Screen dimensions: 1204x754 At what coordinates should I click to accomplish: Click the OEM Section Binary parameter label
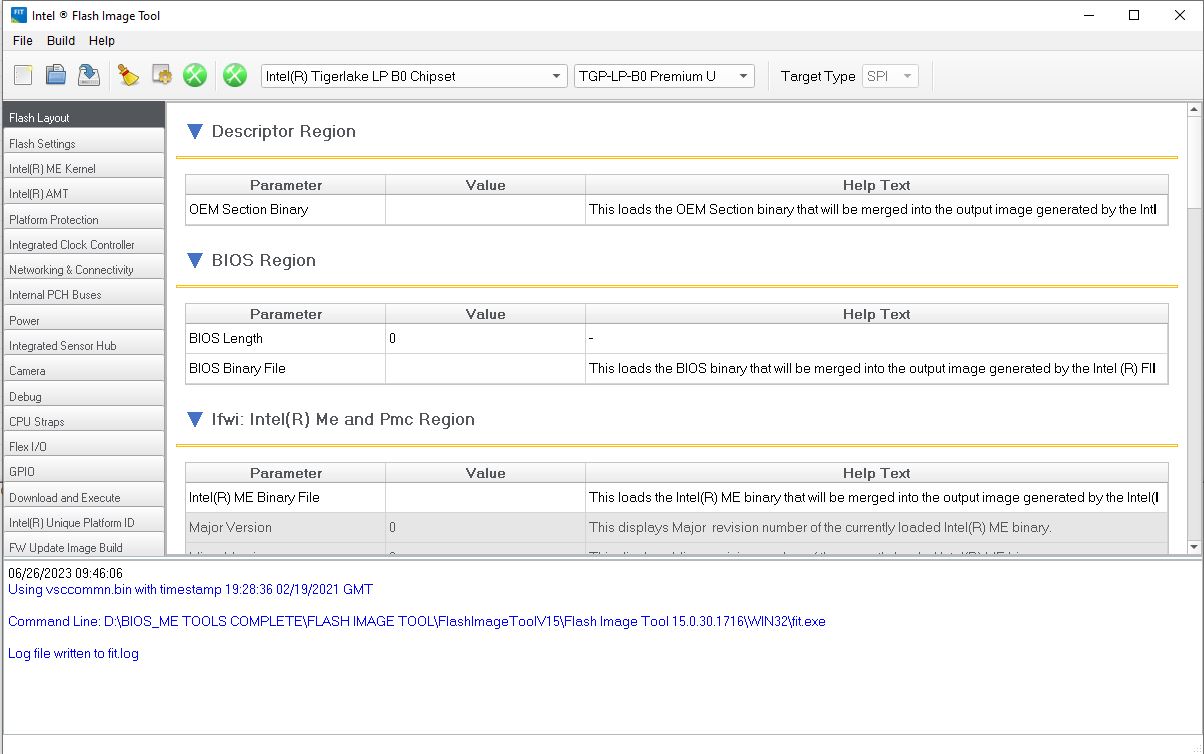pyautogui.click(x=249, y=210)
